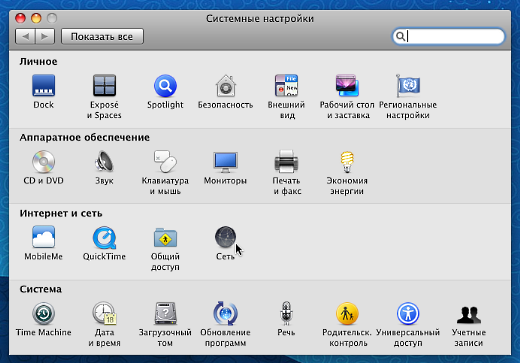Close the Системные настройки window
The image size is (520, 363).
coord(20,18)
